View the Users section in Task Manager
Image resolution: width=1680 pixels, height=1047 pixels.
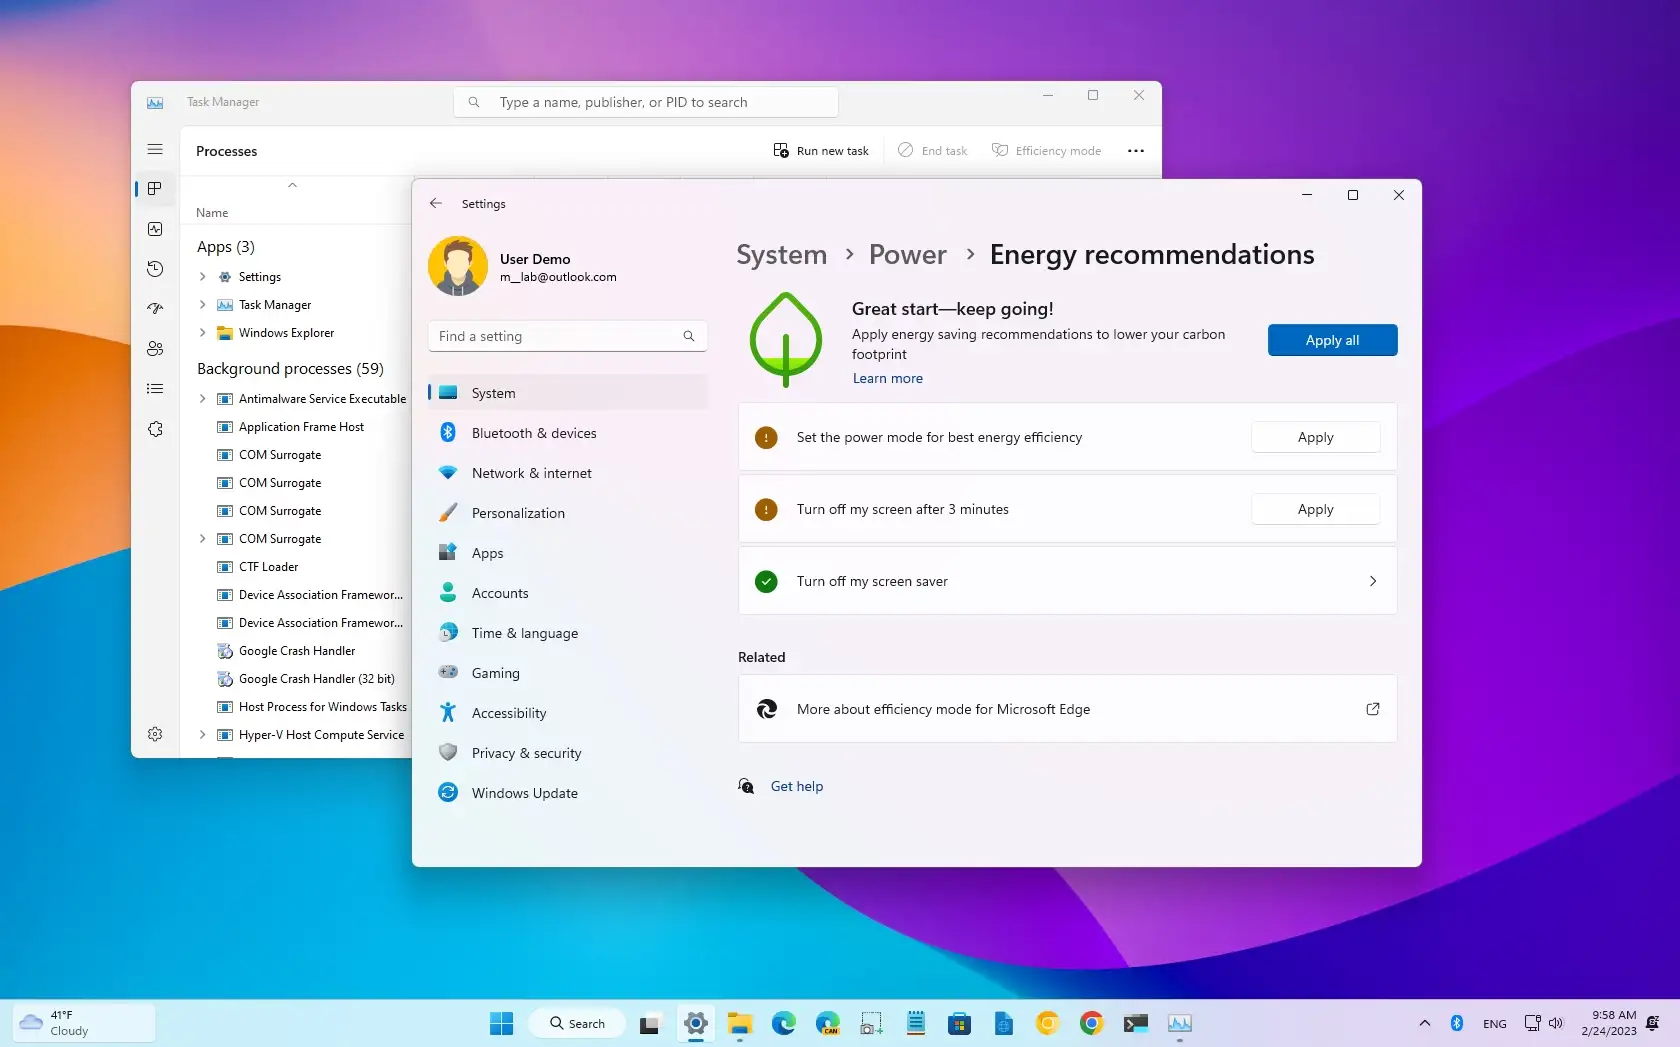(155, 348)
